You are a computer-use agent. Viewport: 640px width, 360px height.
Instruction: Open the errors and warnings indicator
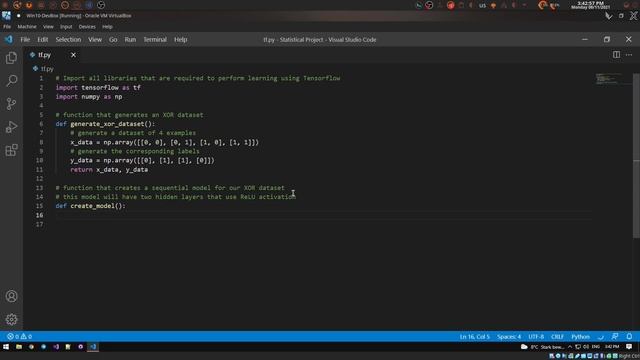[19, 337]
